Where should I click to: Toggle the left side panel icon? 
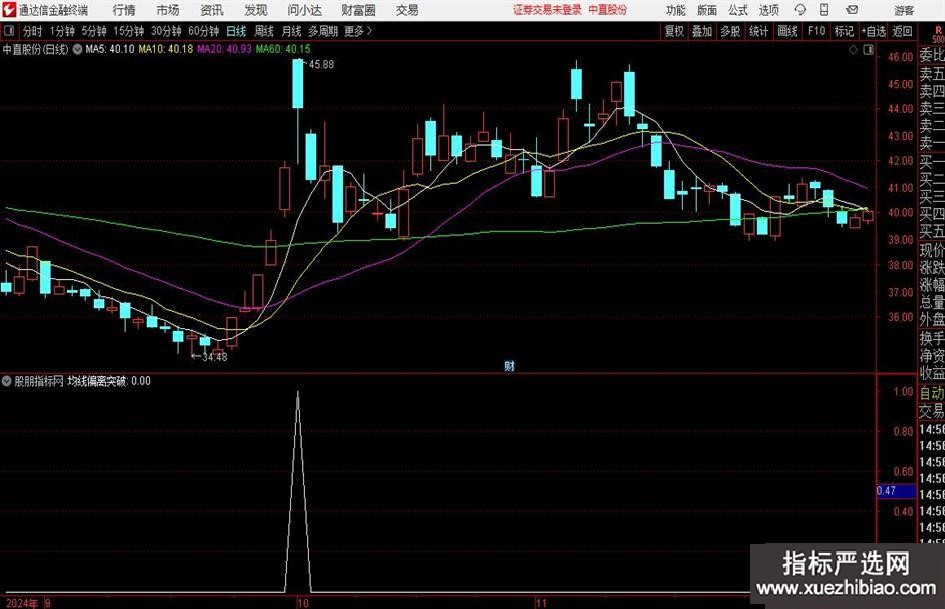pyautogui.click(x=8, y=31)
